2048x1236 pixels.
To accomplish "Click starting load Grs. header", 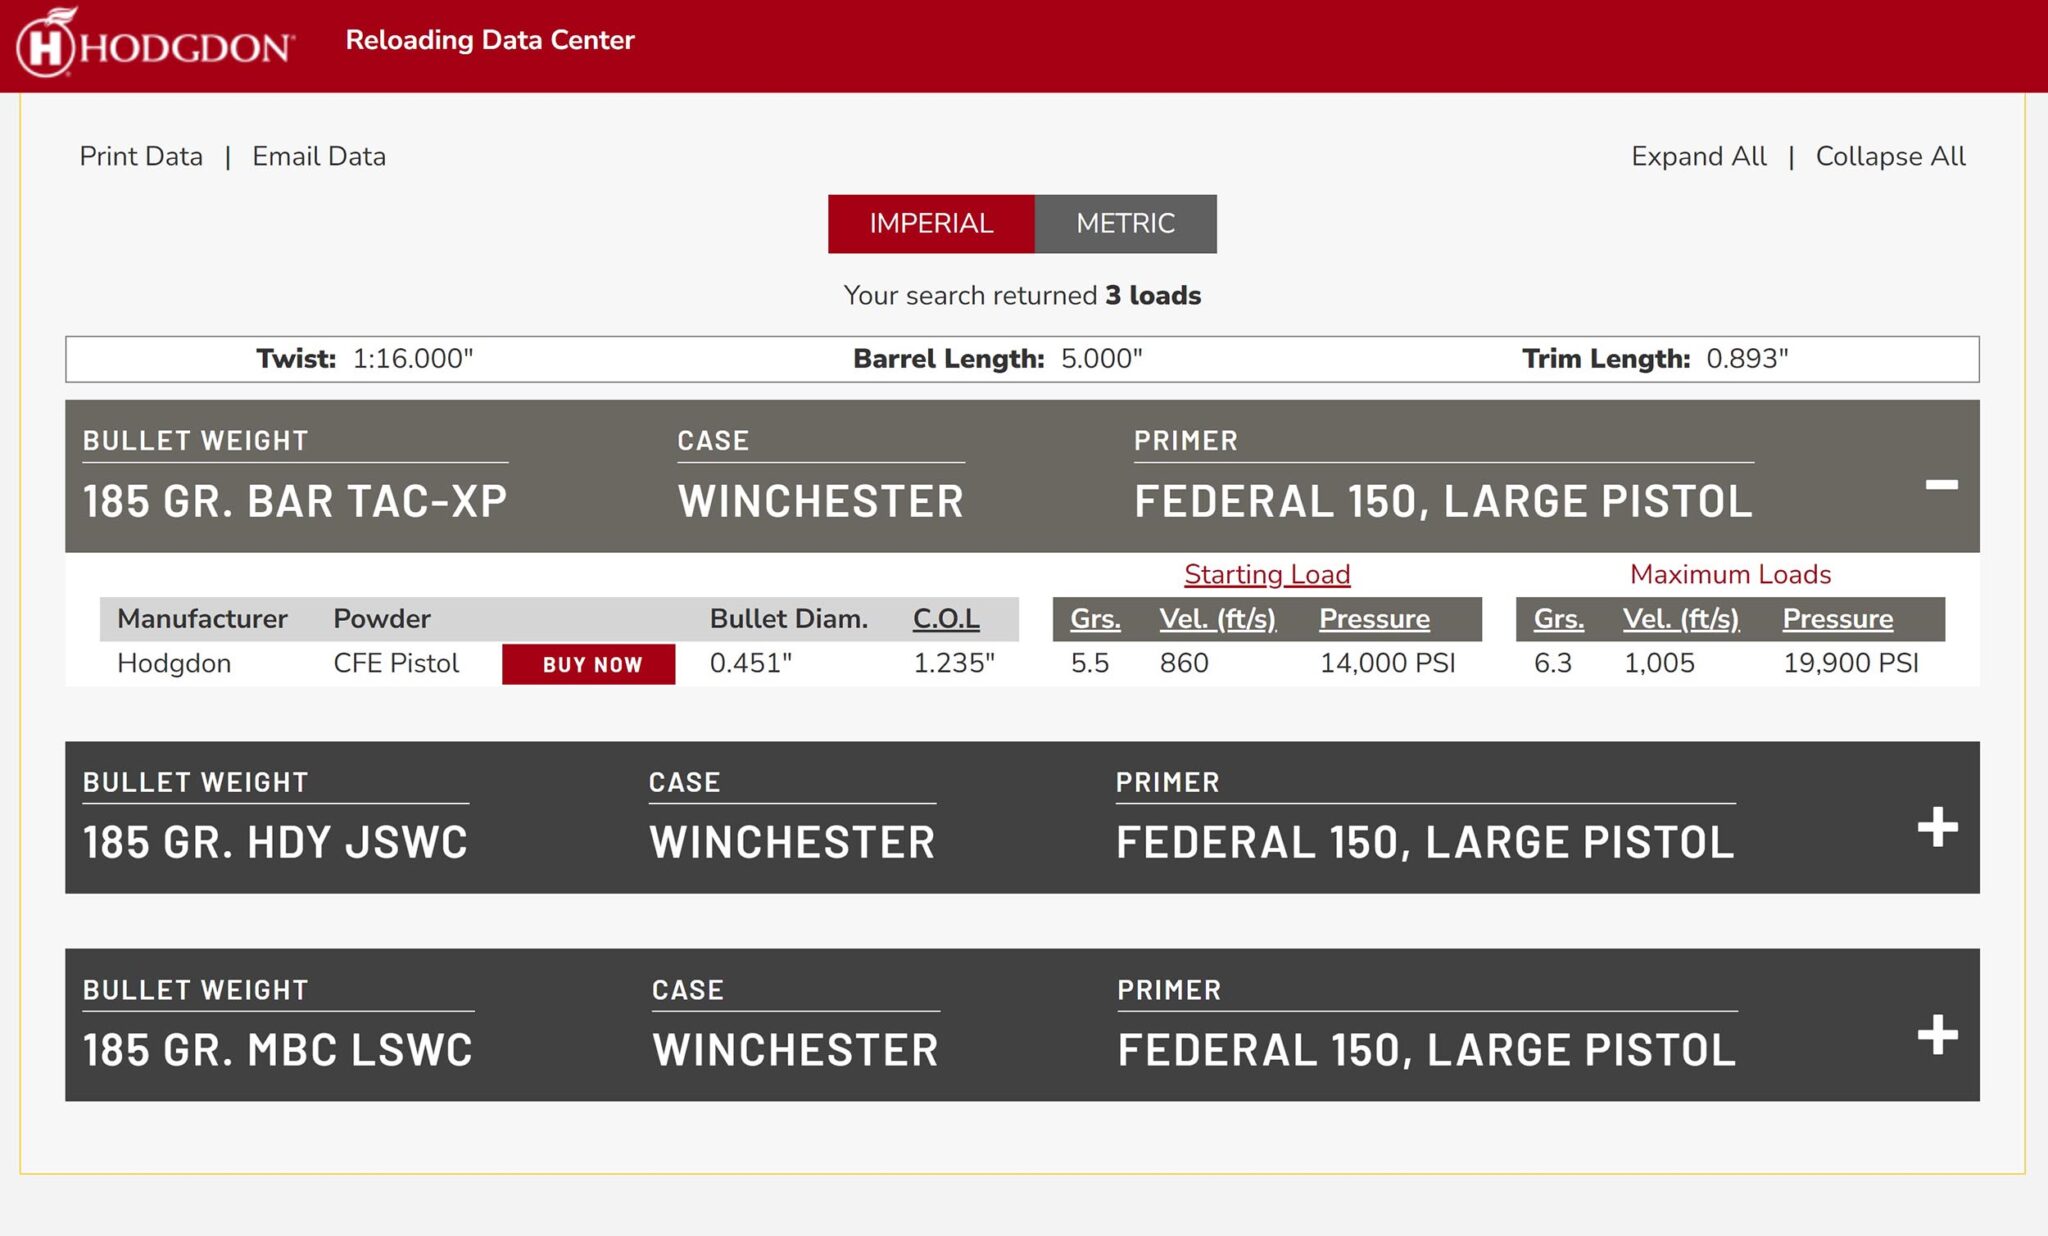I will click(1095, 619).
